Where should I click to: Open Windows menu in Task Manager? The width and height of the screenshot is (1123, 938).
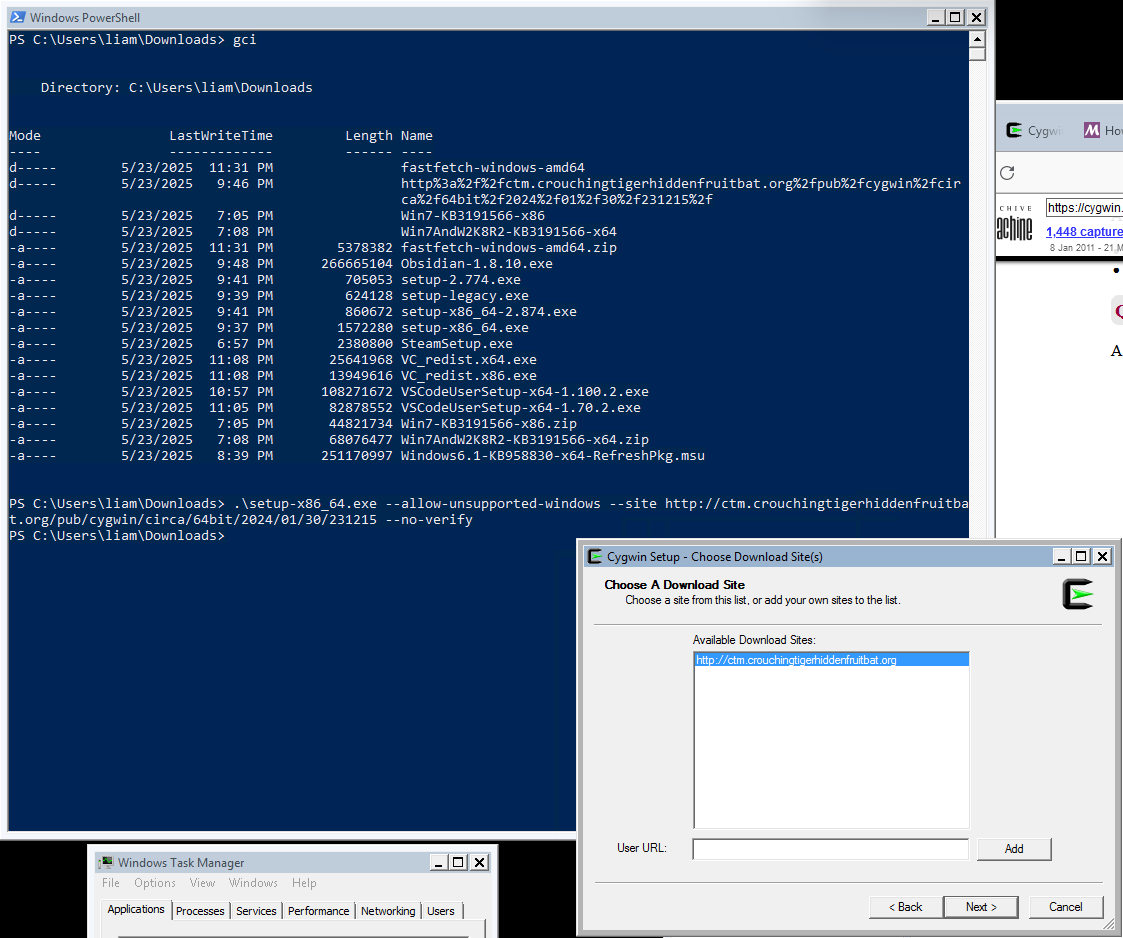point(253,883)
